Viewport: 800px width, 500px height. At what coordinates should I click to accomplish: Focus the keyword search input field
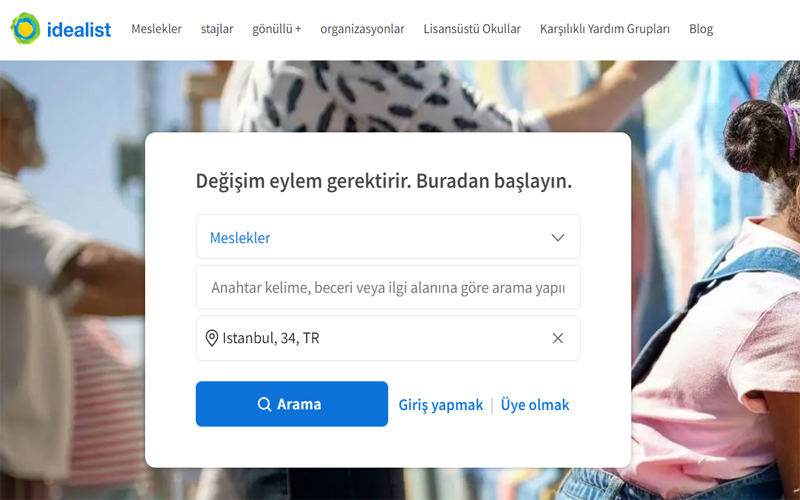(388, 287)
